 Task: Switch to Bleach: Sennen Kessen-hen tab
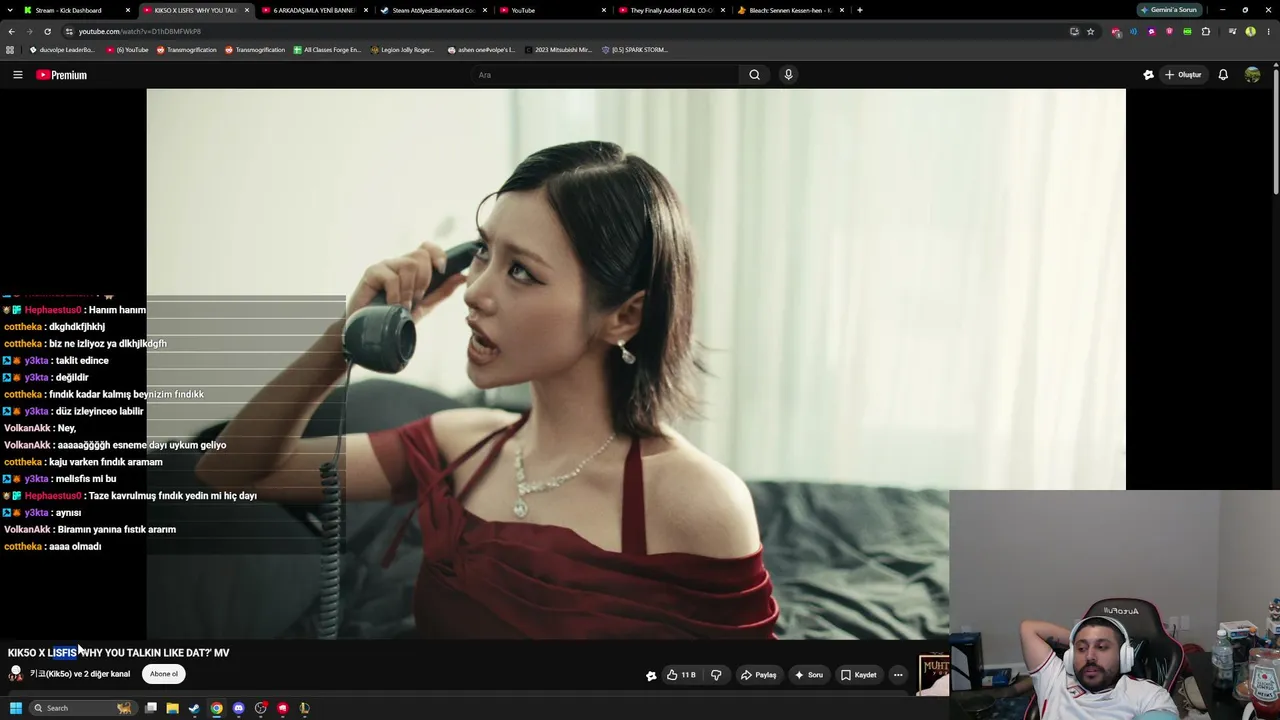[x=790, y=10]
